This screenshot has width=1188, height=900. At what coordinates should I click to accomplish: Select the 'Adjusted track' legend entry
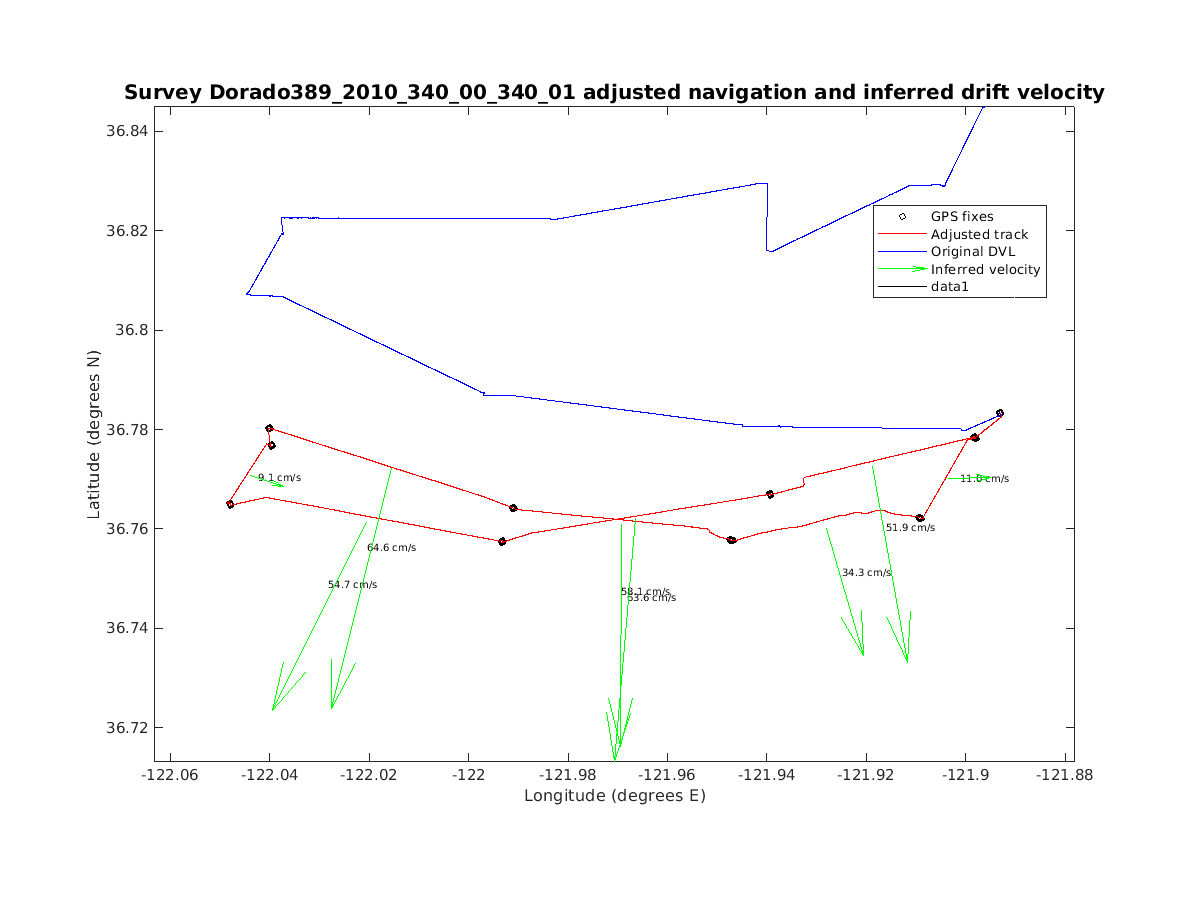[979, 234]
